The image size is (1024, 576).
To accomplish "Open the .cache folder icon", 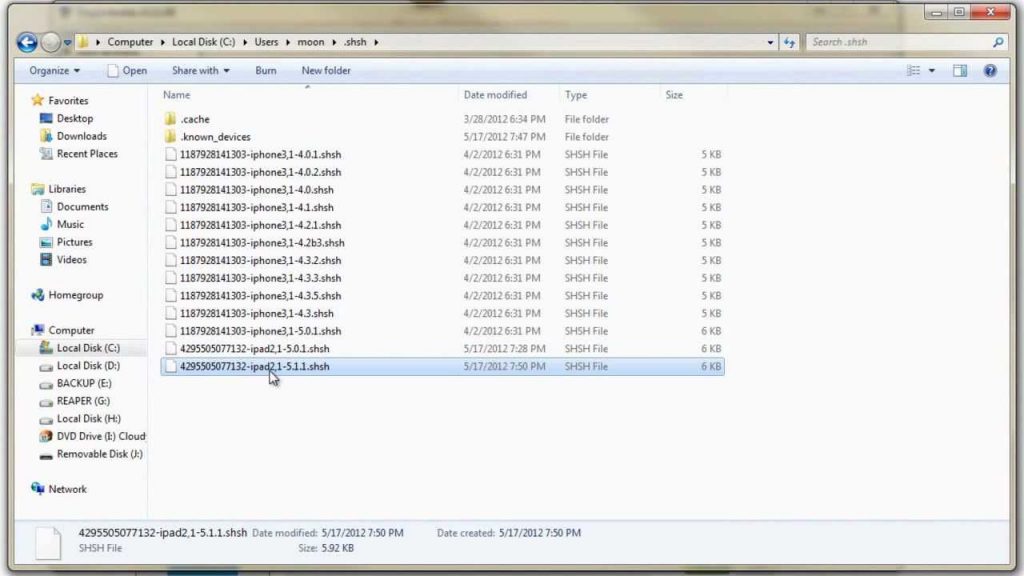I will click(171, 119).
